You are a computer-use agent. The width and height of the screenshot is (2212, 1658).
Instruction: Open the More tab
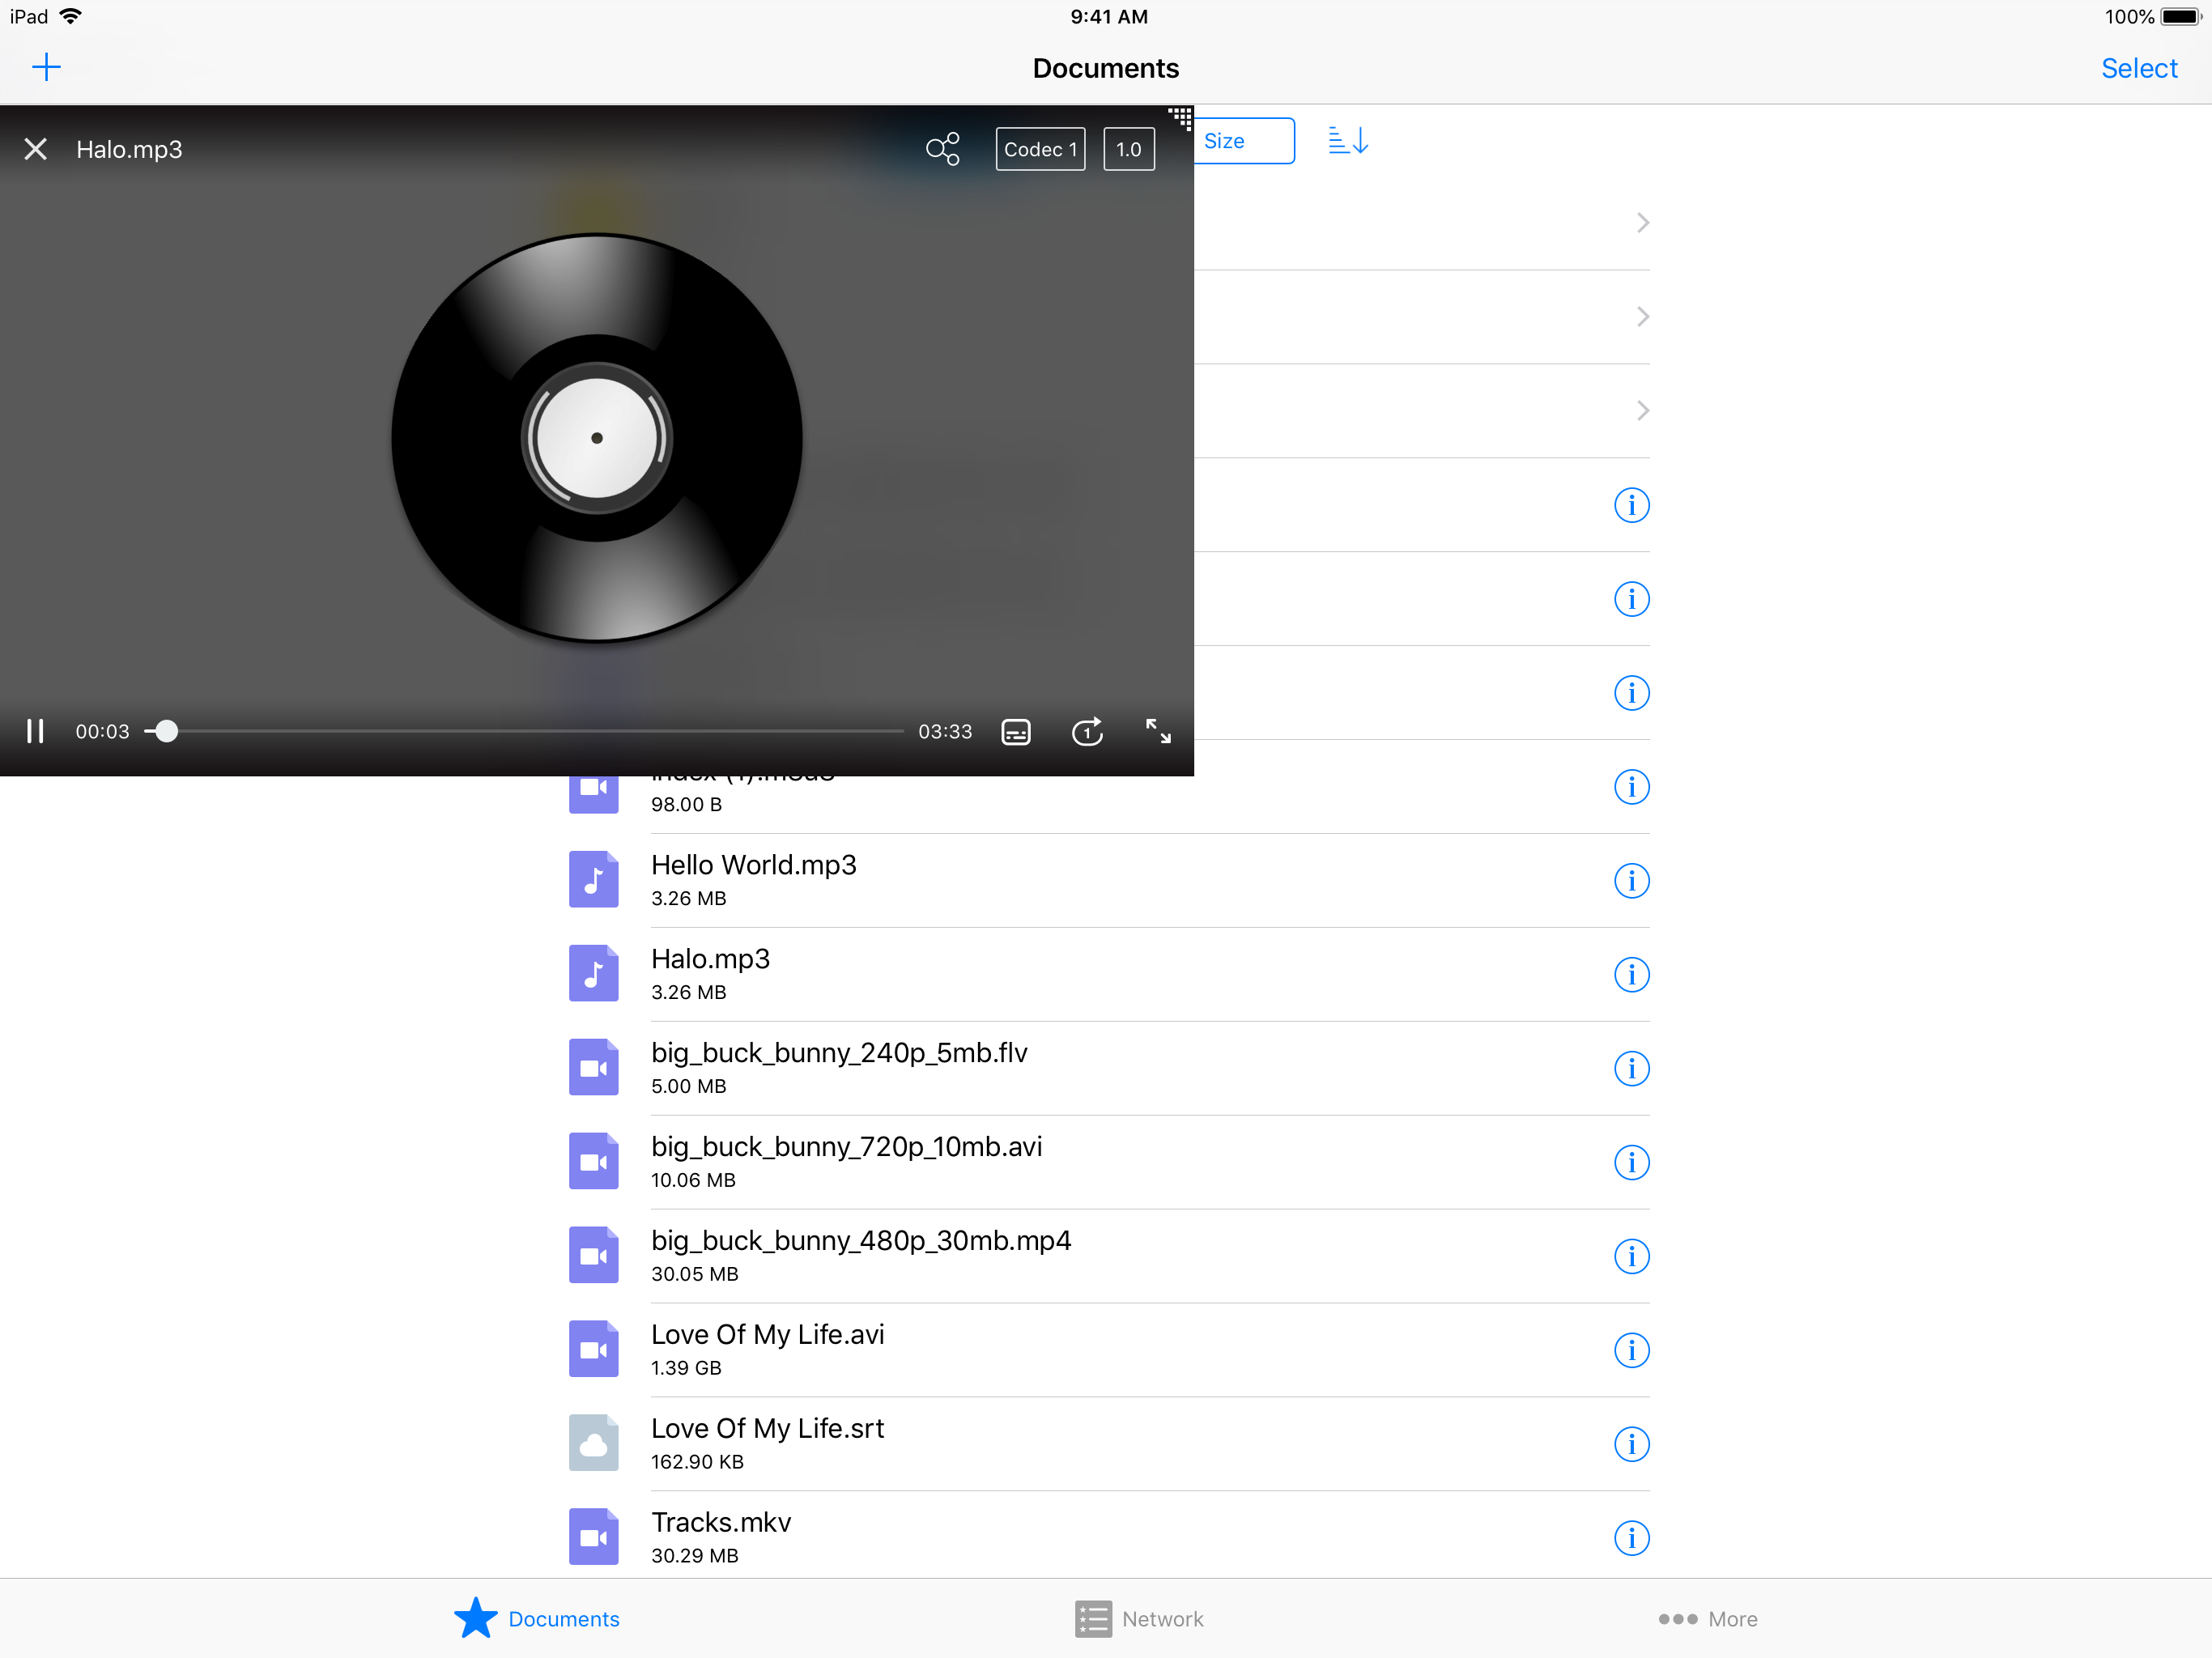(1707, 1619)
